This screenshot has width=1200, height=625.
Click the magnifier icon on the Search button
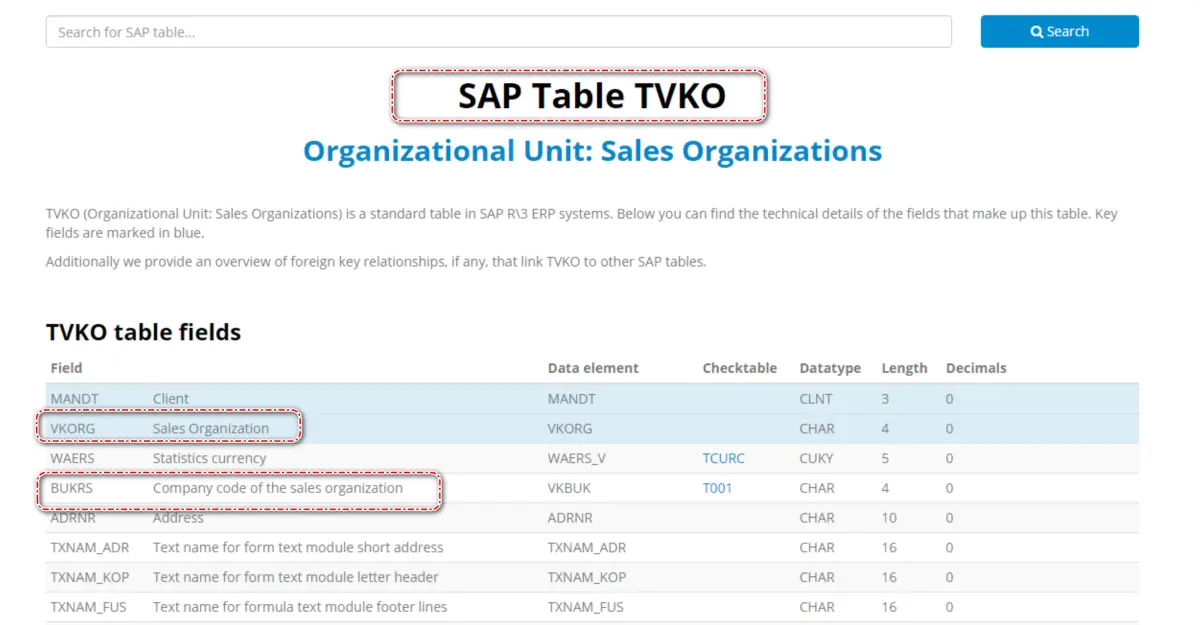(1036, 31)
